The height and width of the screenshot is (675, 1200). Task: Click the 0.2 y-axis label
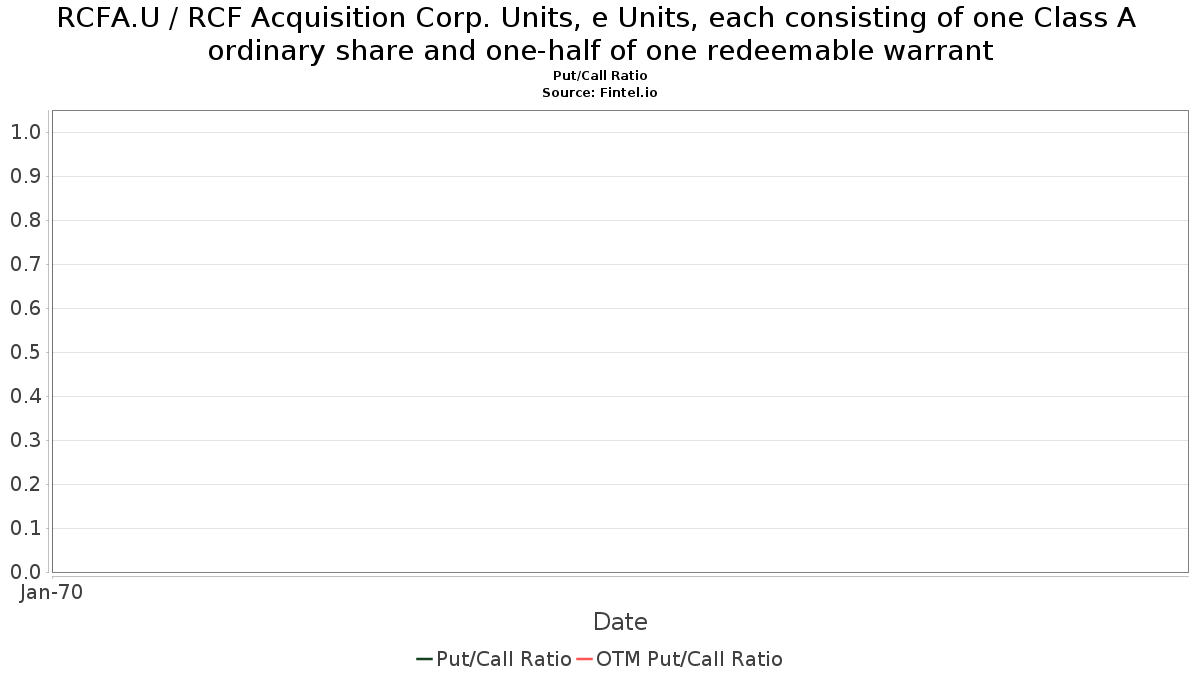(x=25, y=484)
